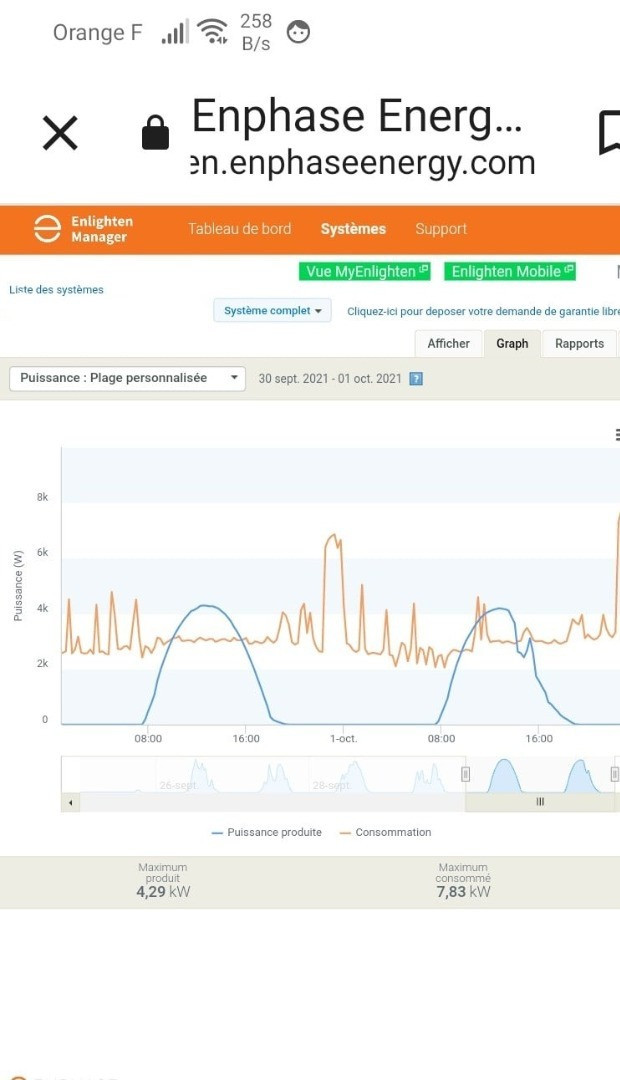The image size is (620, 1080).
Task: Toggle the Puissance produite legend series
Action: tap(267, 832)
